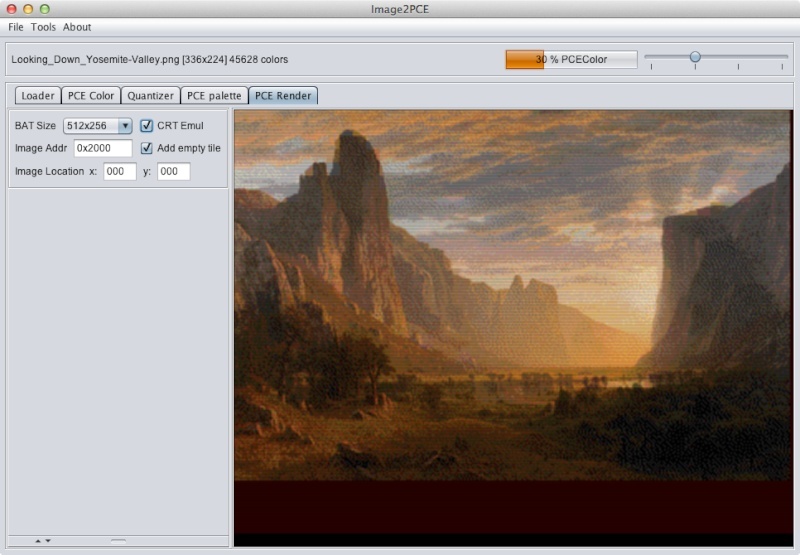Screen dimensions: 800x555
Task: Click the Image Location label
Action: pos(49,171)
